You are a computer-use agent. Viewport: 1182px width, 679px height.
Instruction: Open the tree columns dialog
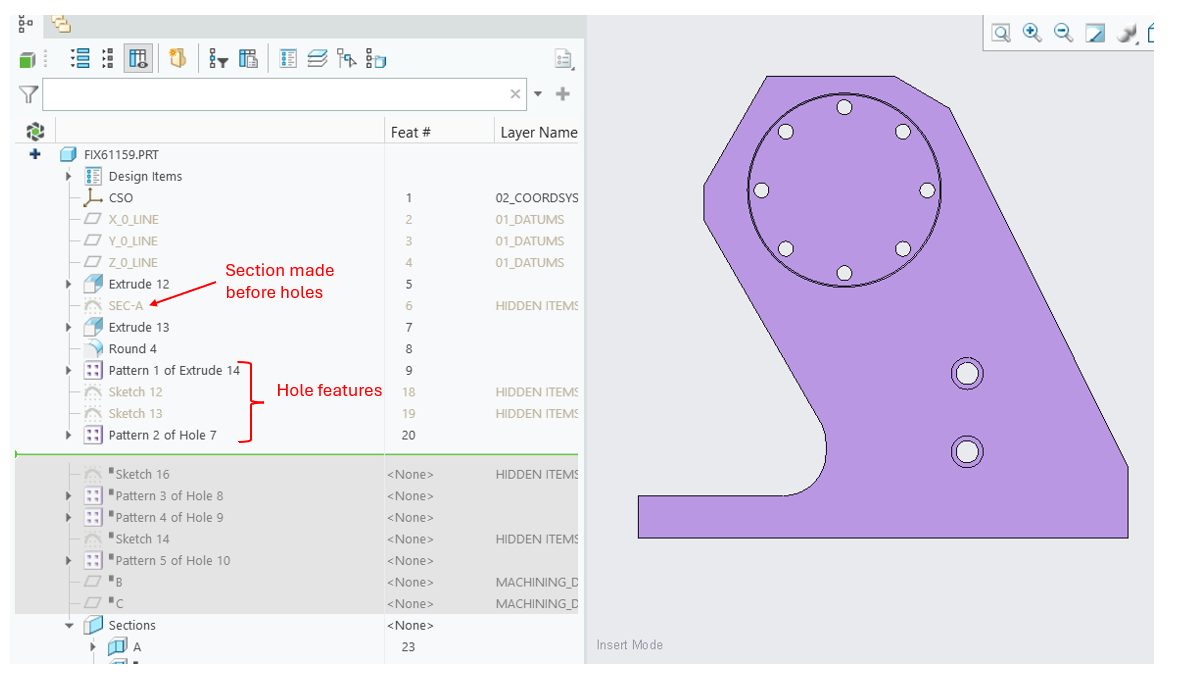[x=249, y=58]
